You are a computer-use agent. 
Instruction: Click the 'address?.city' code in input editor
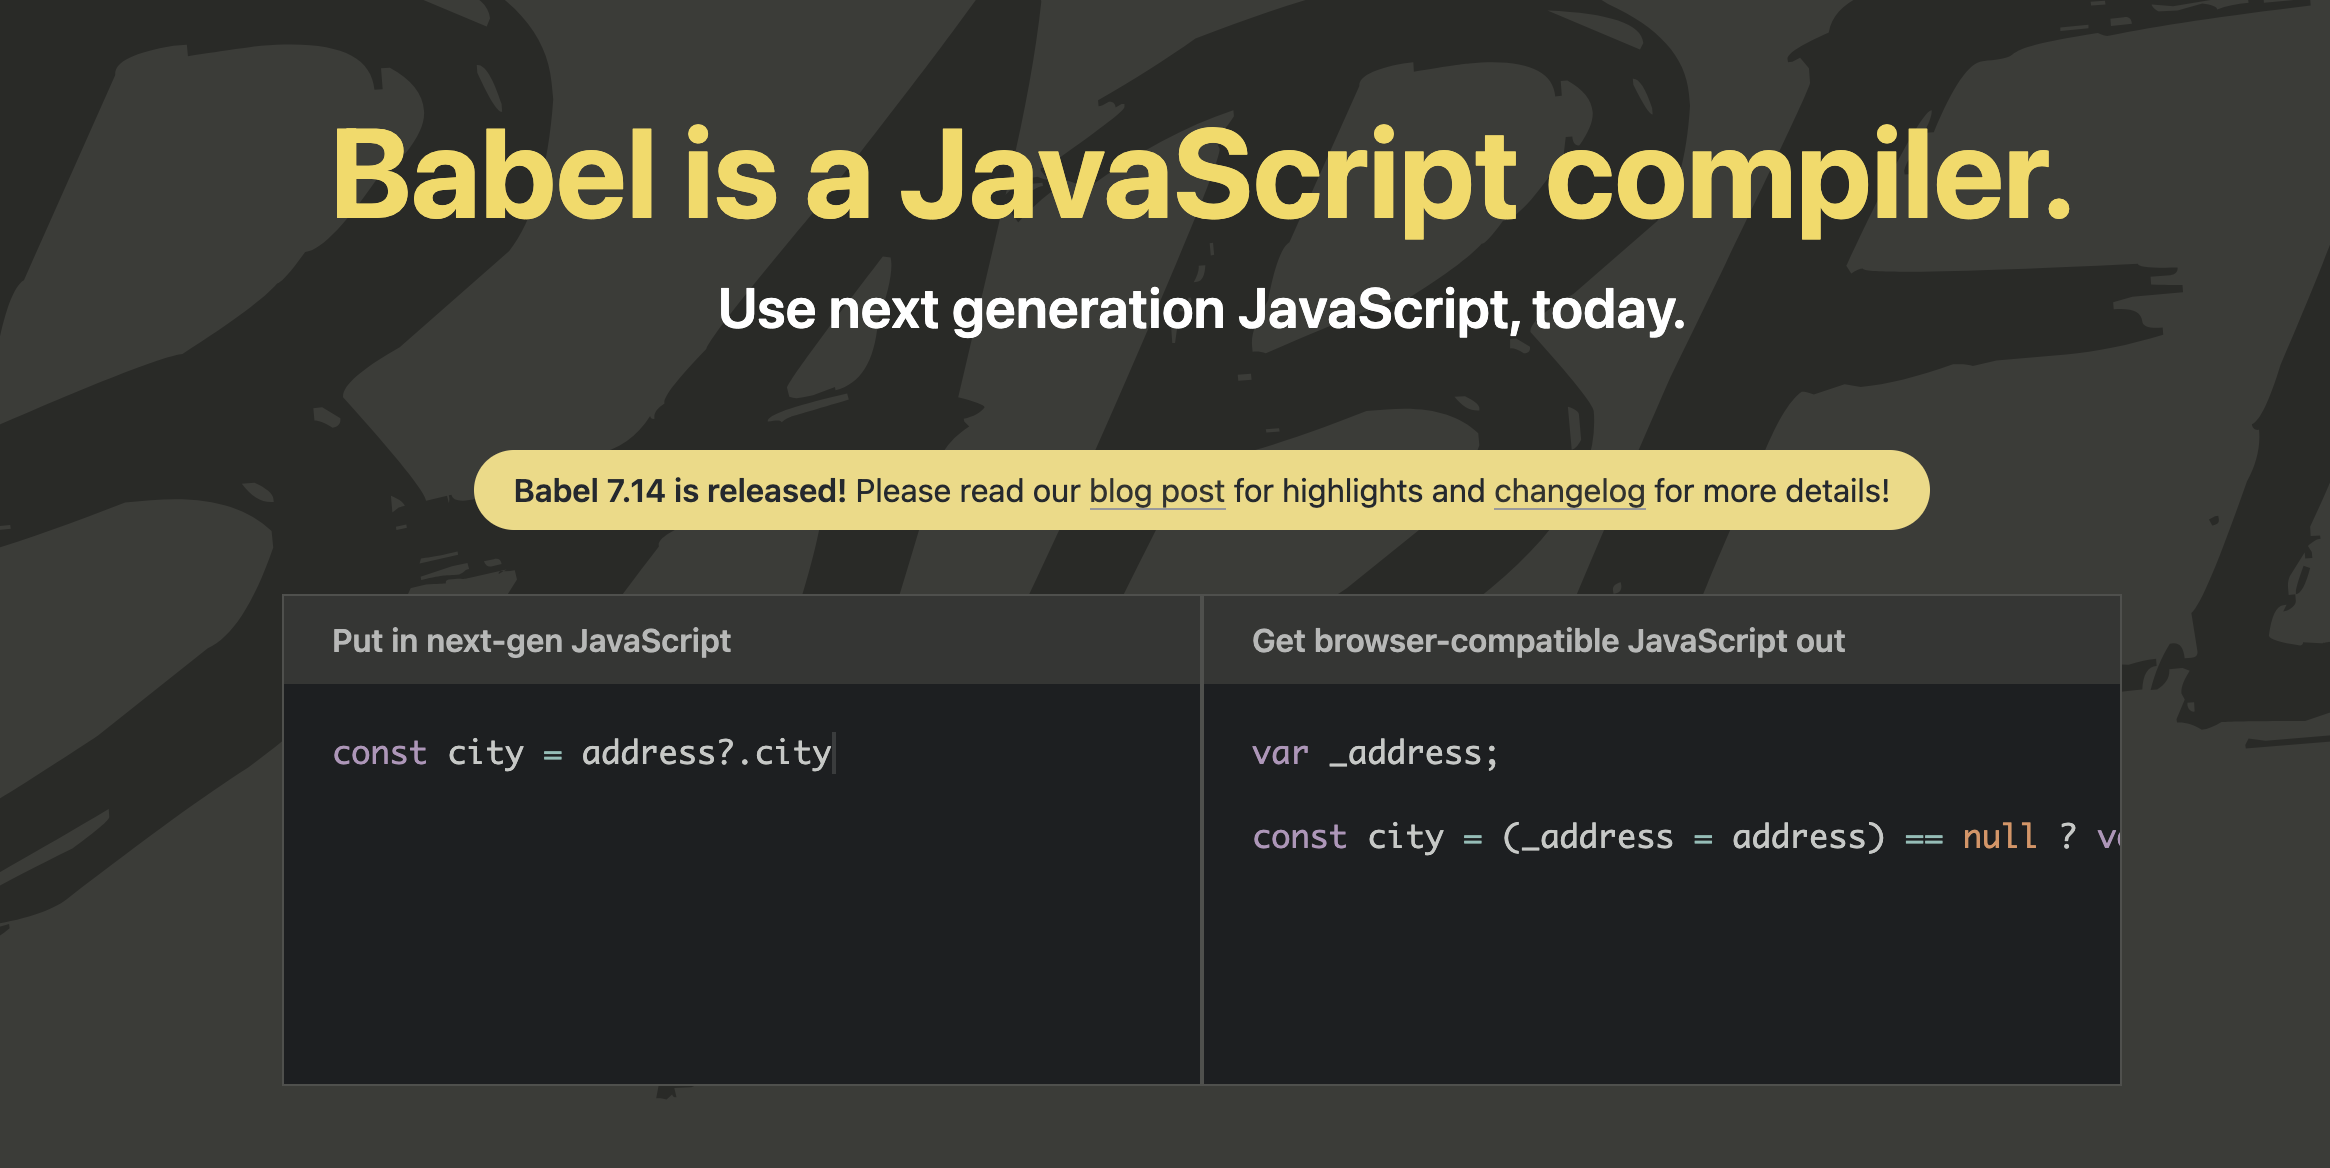[706, 752]
